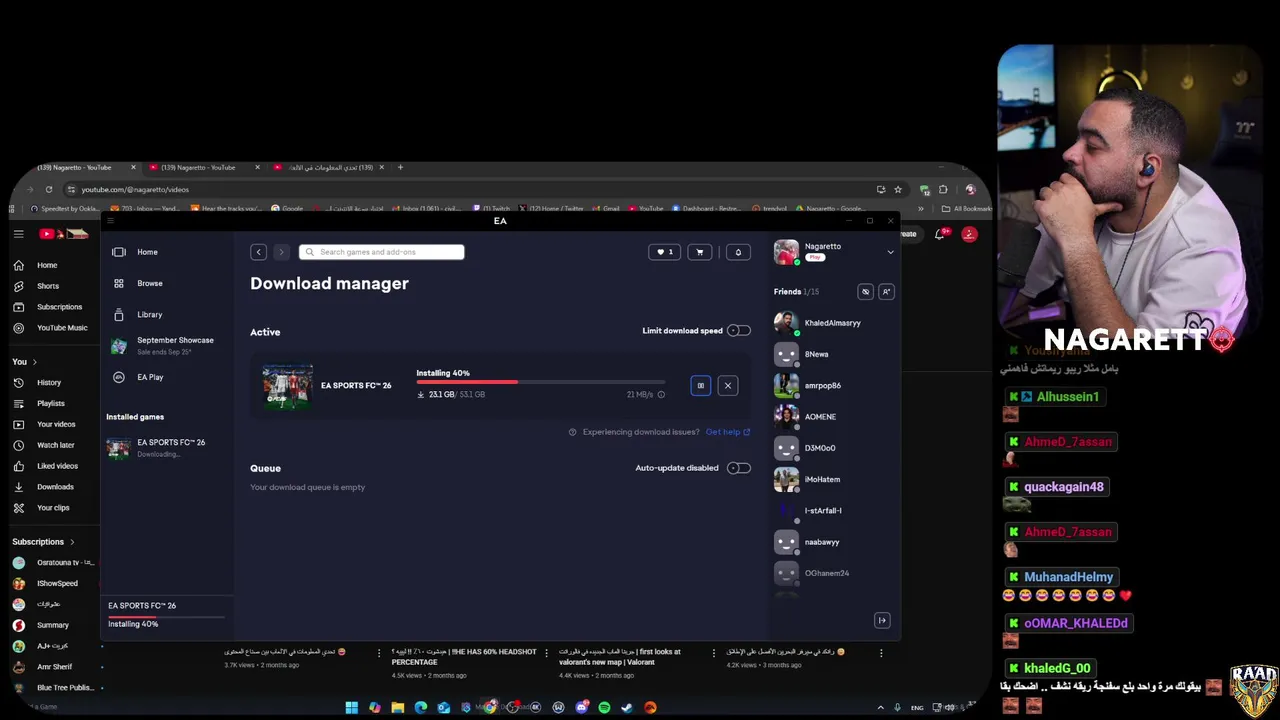
Task: Cancel the EA SPORTS FC 26 download
Action: pos(727,385)
